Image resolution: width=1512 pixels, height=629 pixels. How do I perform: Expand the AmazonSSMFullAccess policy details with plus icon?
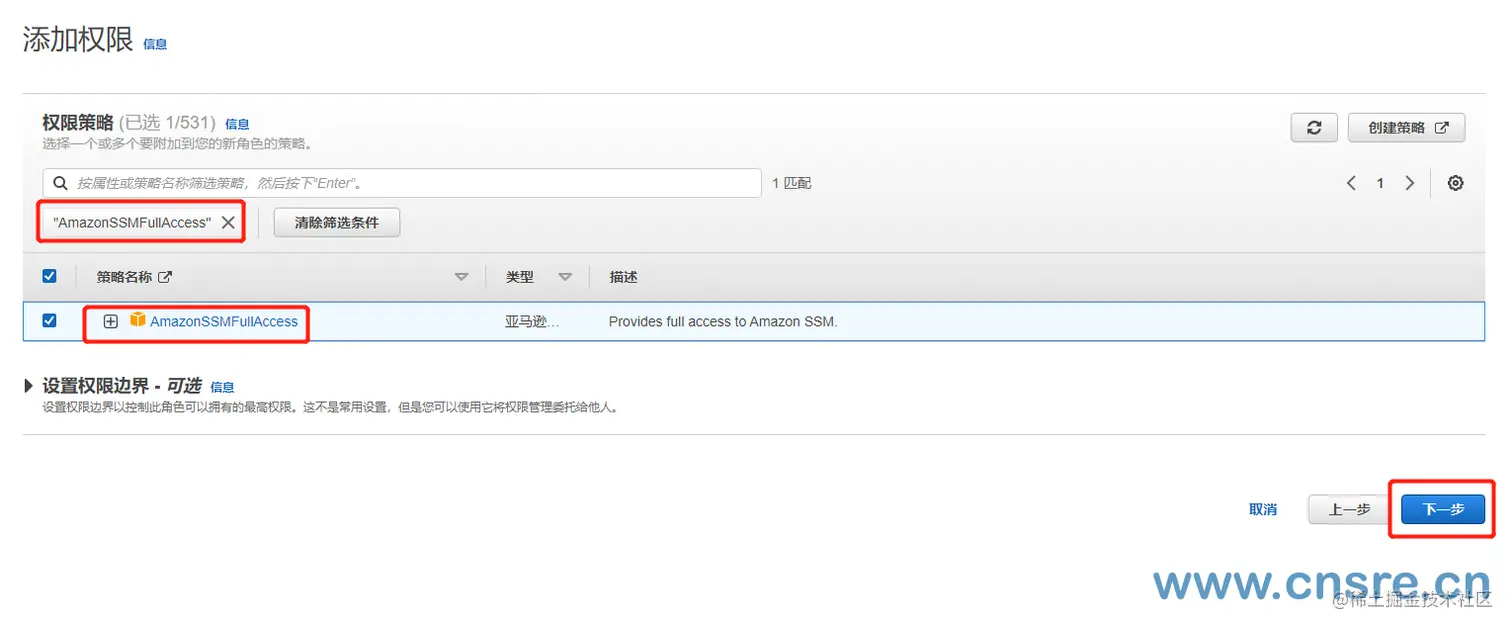click(111, 321)
